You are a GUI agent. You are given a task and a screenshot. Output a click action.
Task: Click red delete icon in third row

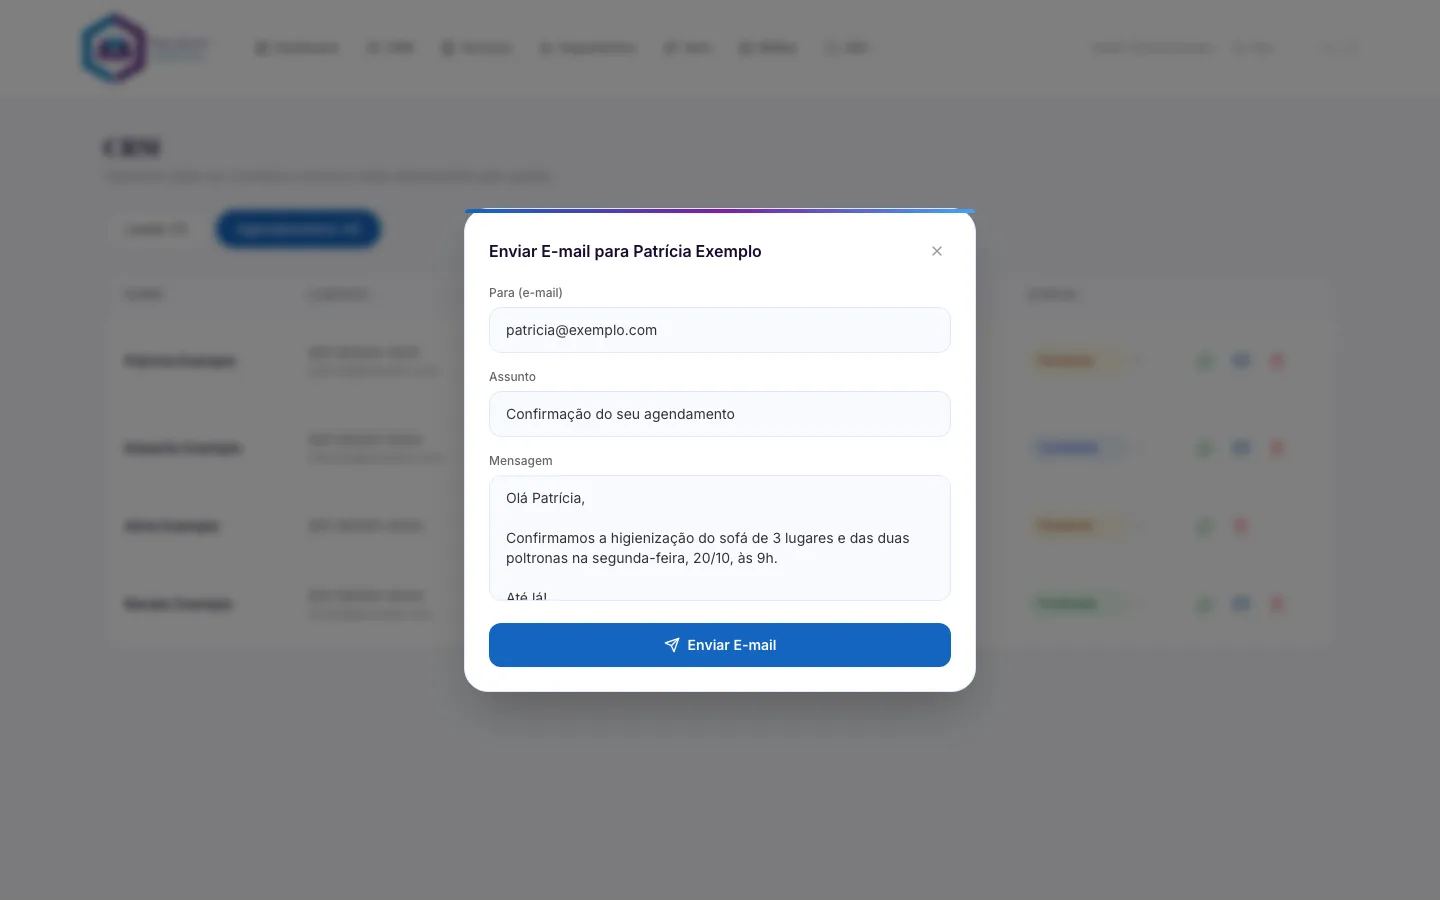1241,526
